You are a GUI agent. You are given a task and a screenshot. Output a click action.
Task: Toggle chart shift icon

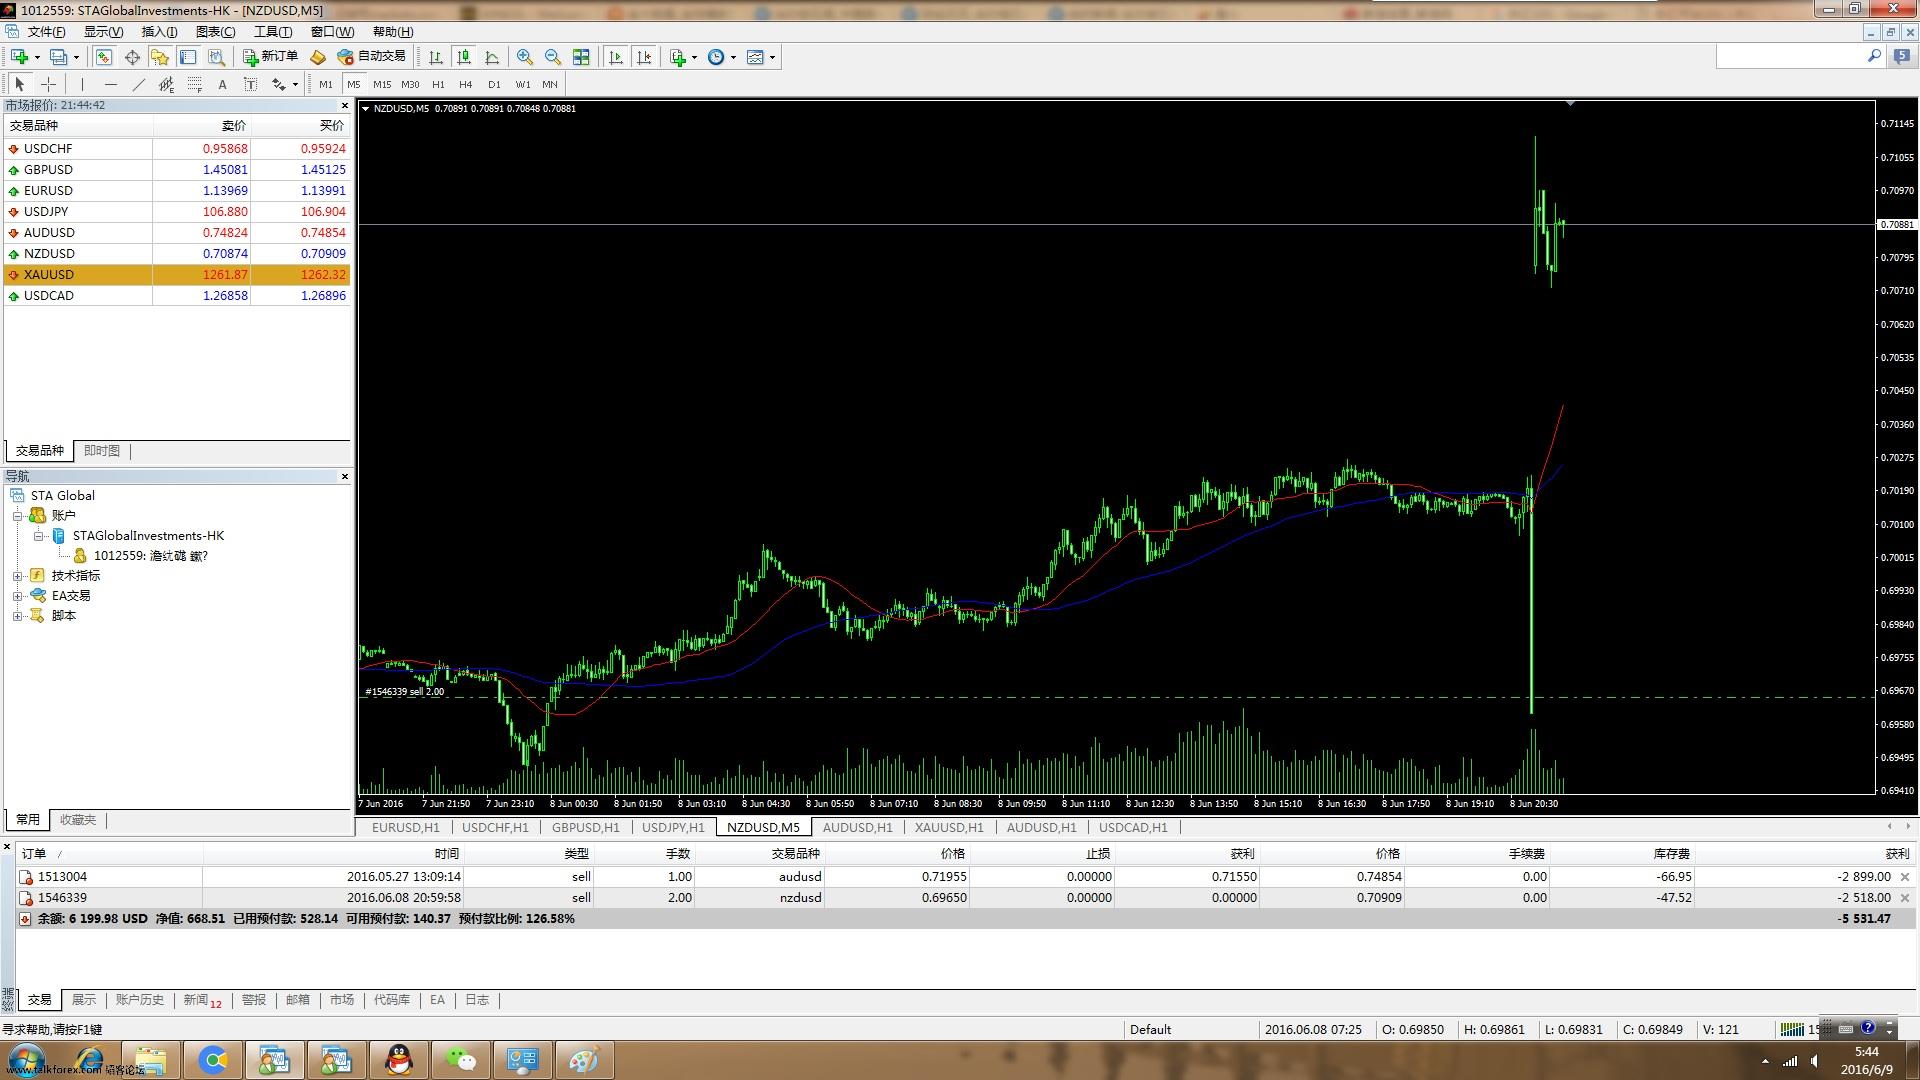tap(644, 57)
